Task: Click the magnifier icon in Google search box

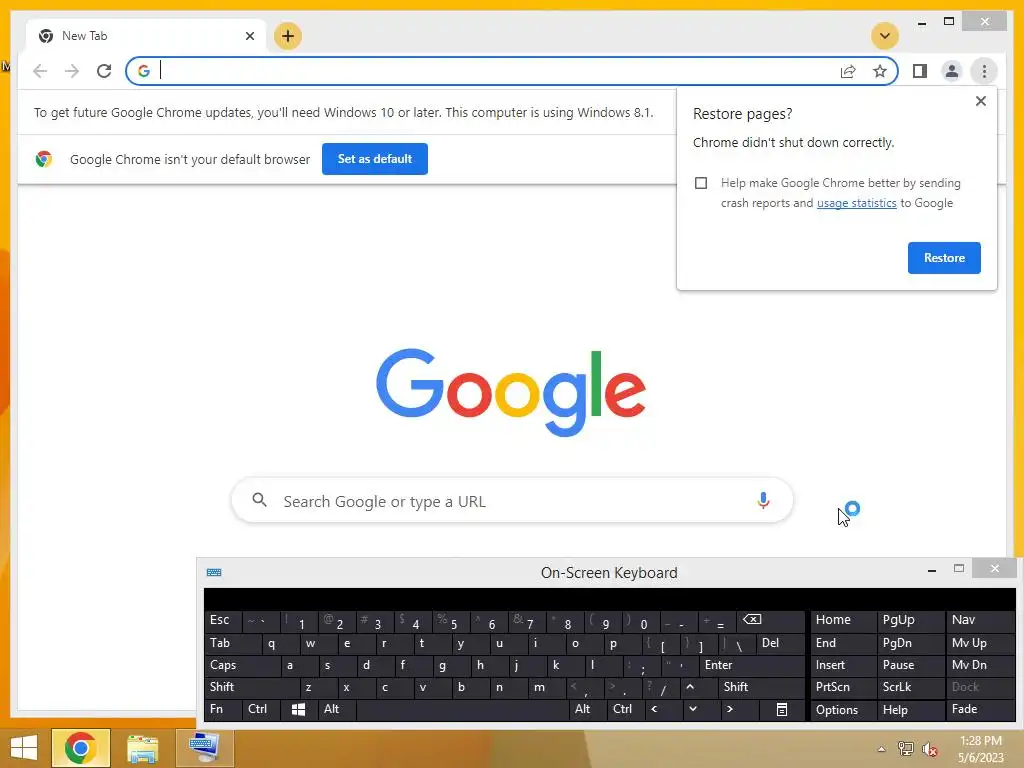Action: pos(259,500)
